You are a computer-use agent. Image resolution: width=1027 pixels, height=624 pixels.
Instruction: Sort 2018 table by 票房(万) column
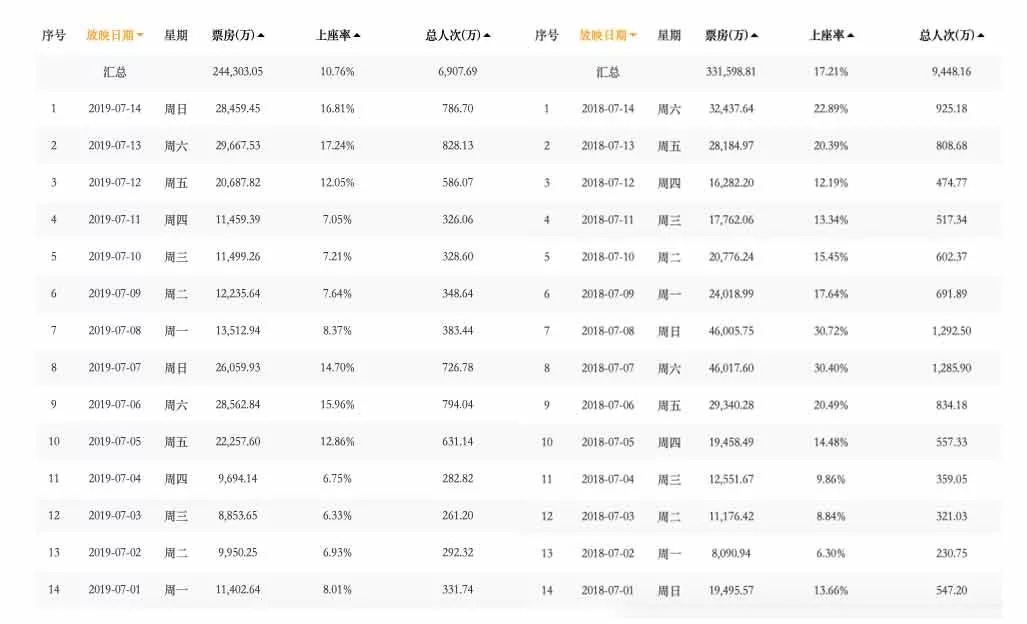coord(731,35)
